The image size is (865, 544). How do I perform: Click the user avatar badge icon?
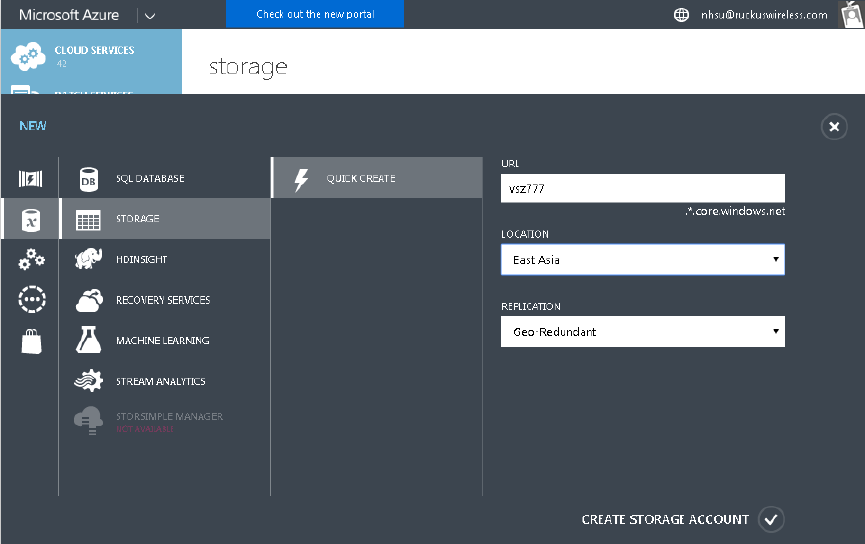[851, 14]
